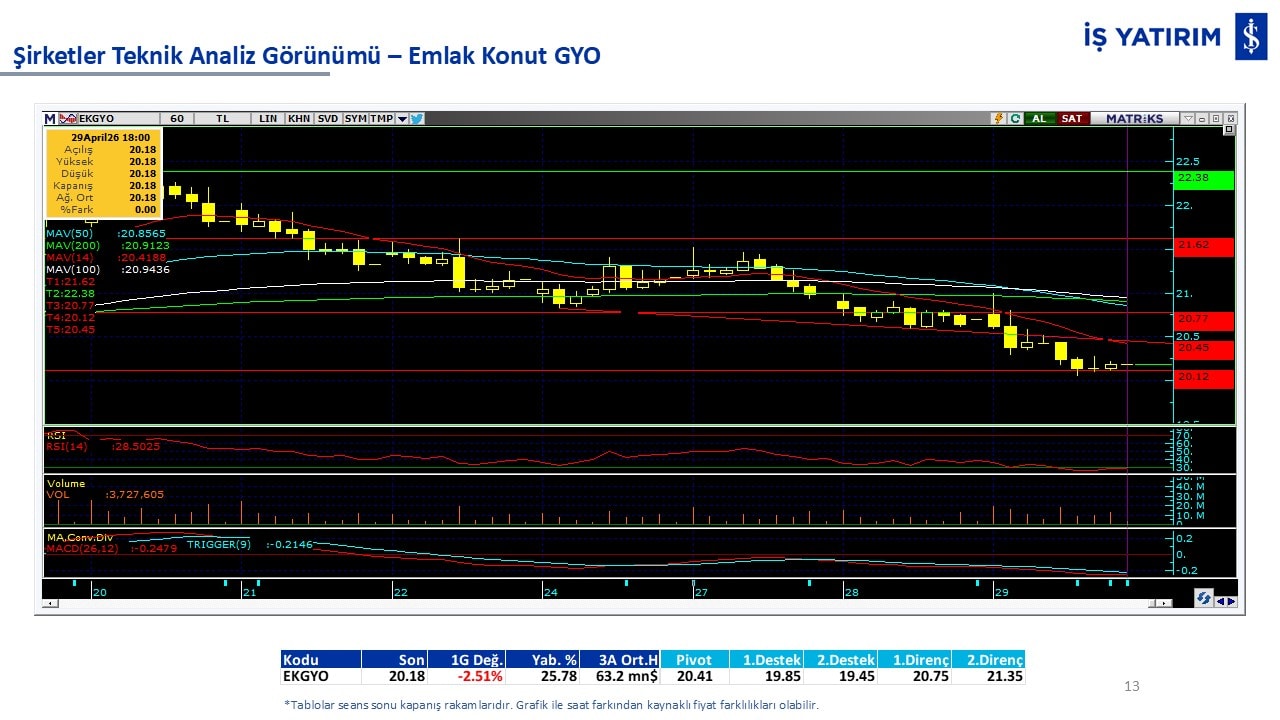
Task: Click the green AL buy button
Action: click(1039, 118)
